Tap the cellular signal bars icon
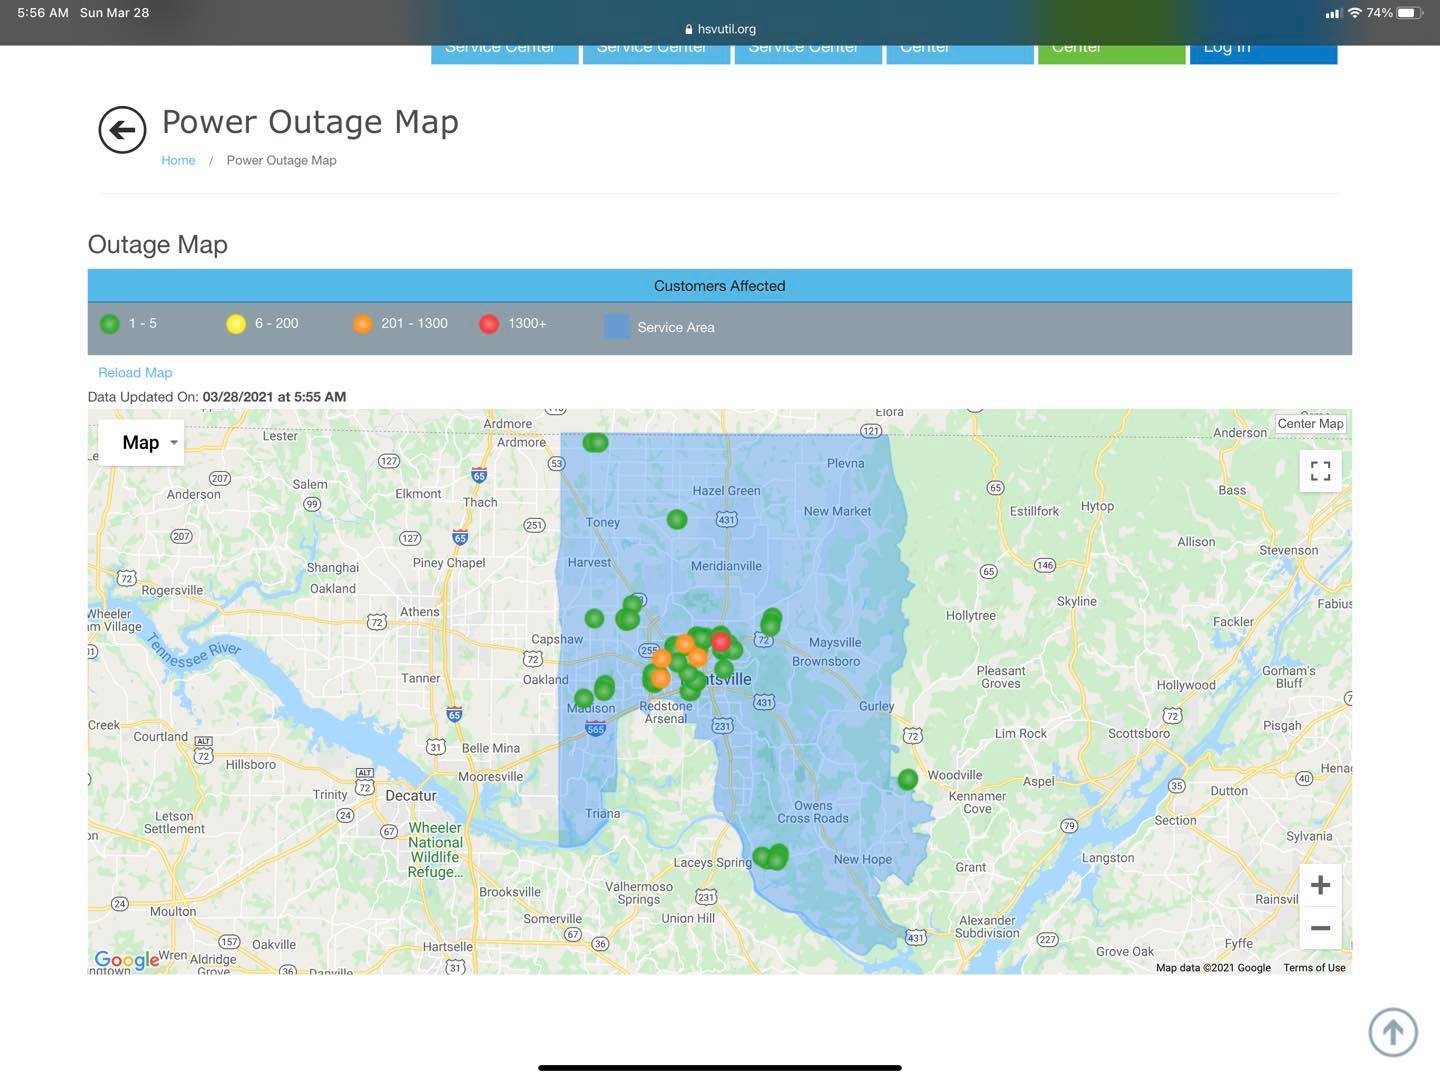Viewport: 1440px width, 1079px height. pos(1333,13)
